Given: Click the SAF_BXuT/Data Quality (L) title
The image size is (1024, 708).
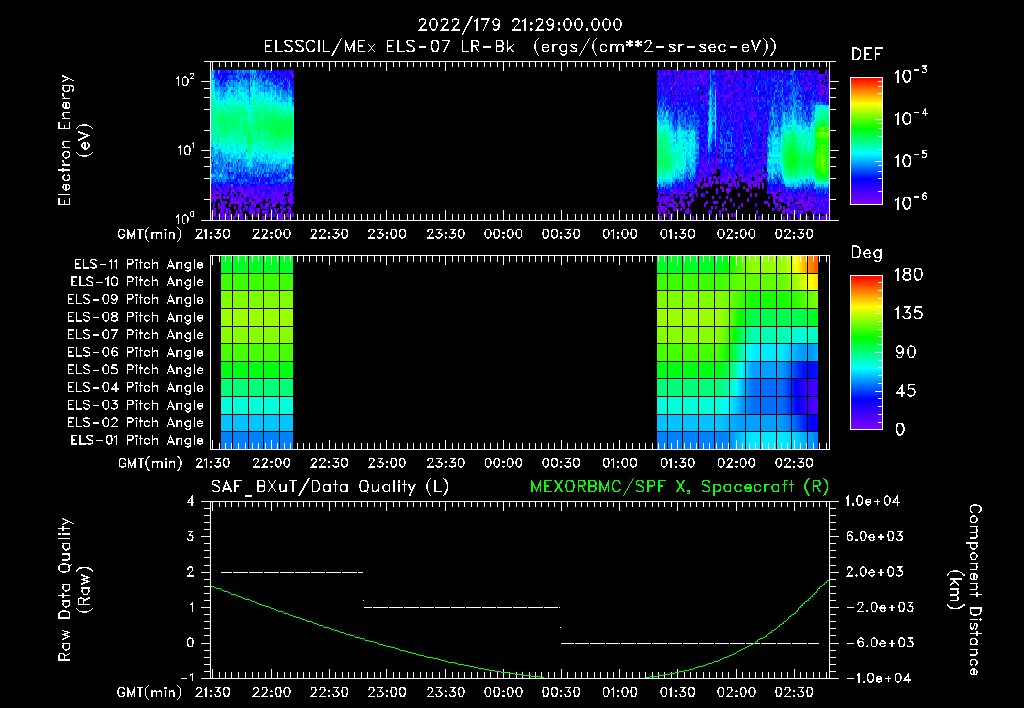Looking at the screenshot, I should [x=330, y=487].
